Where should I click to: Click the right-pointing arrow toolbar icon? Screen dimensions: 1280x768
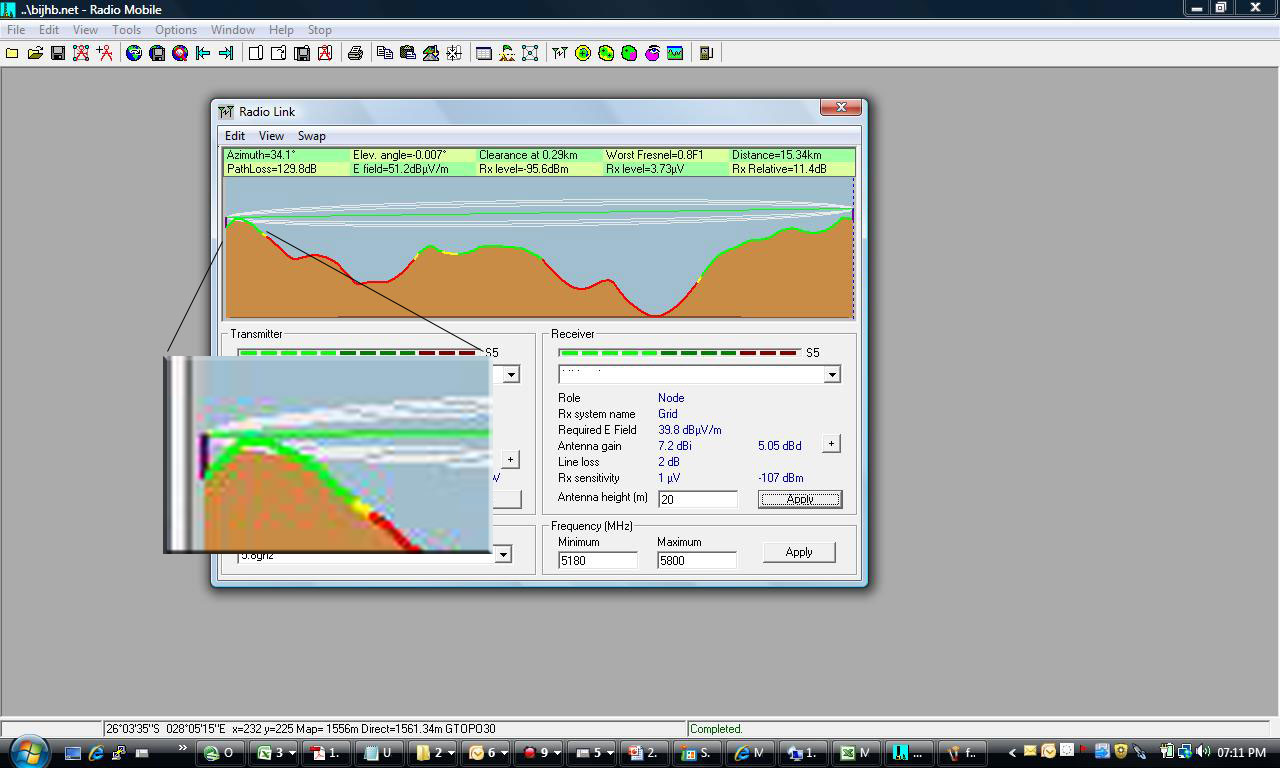point(226,53)
